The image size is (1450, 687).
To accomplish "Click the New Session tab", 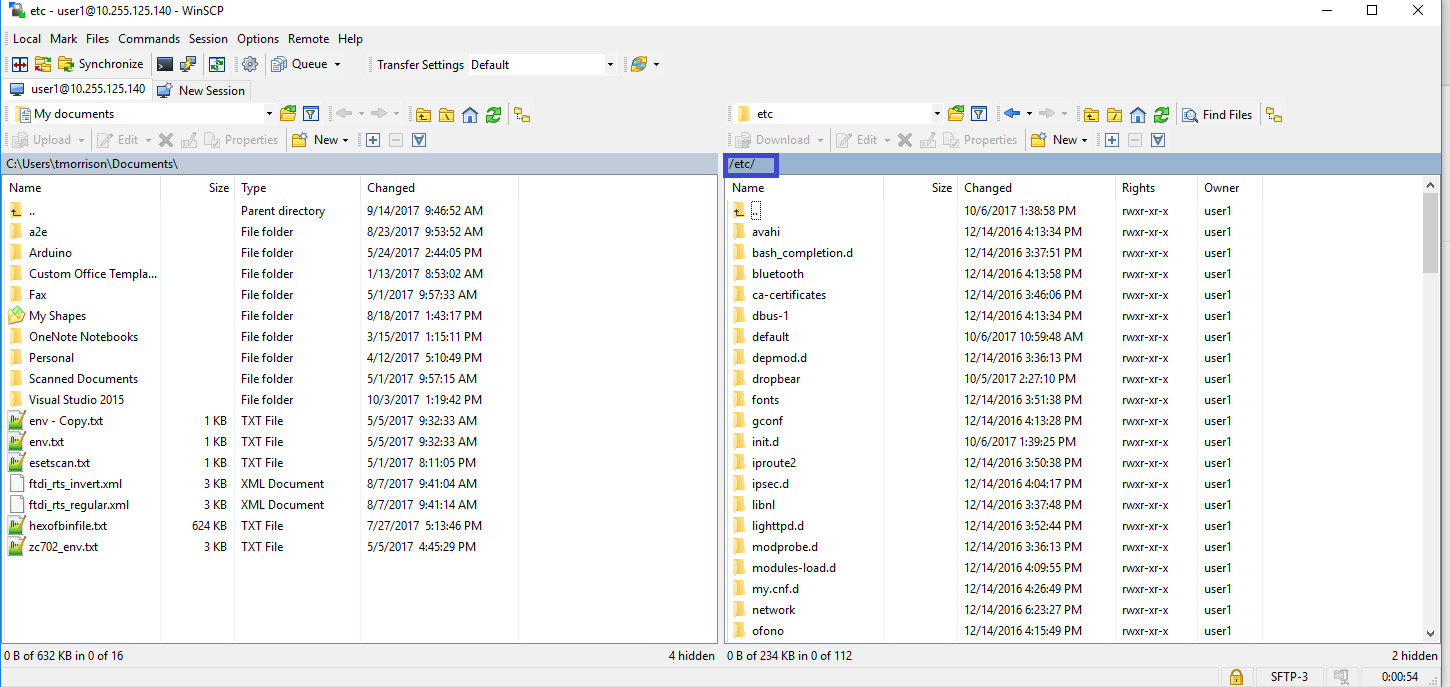I will (201, 90).
